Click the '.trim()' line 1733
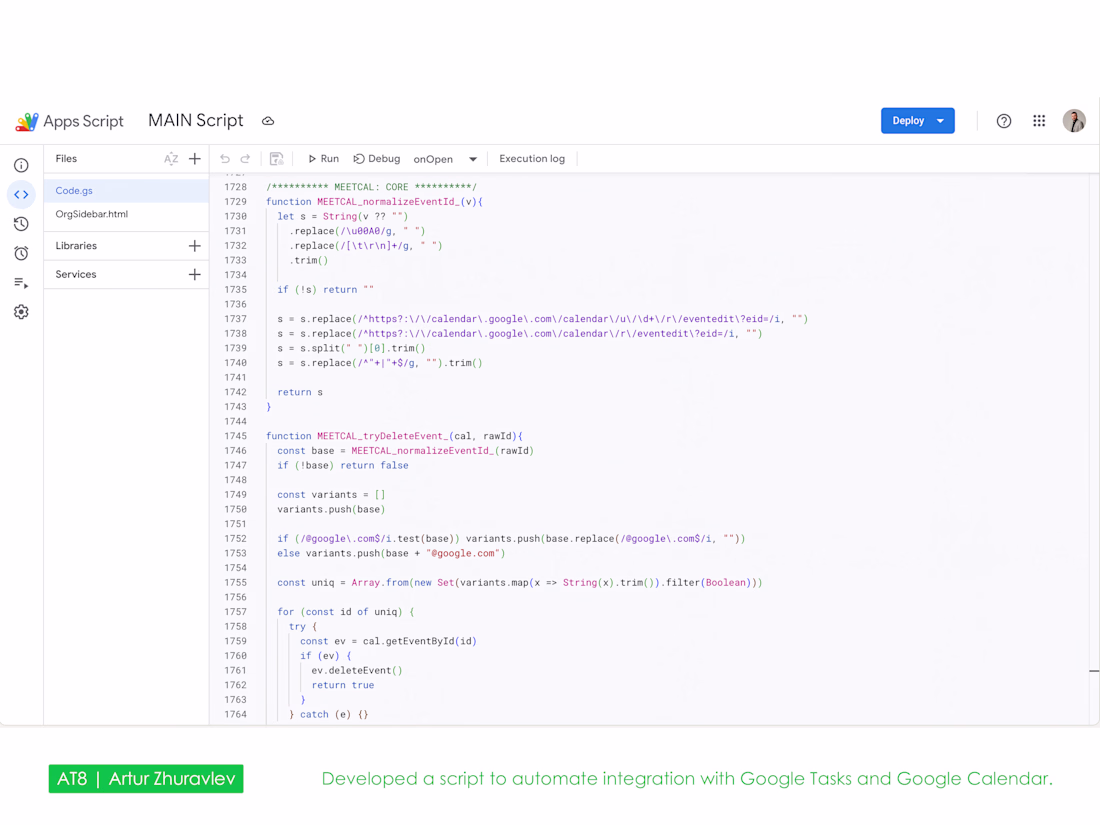Image resolution: width=1100 pixels, height=825 pixels. 309,260
